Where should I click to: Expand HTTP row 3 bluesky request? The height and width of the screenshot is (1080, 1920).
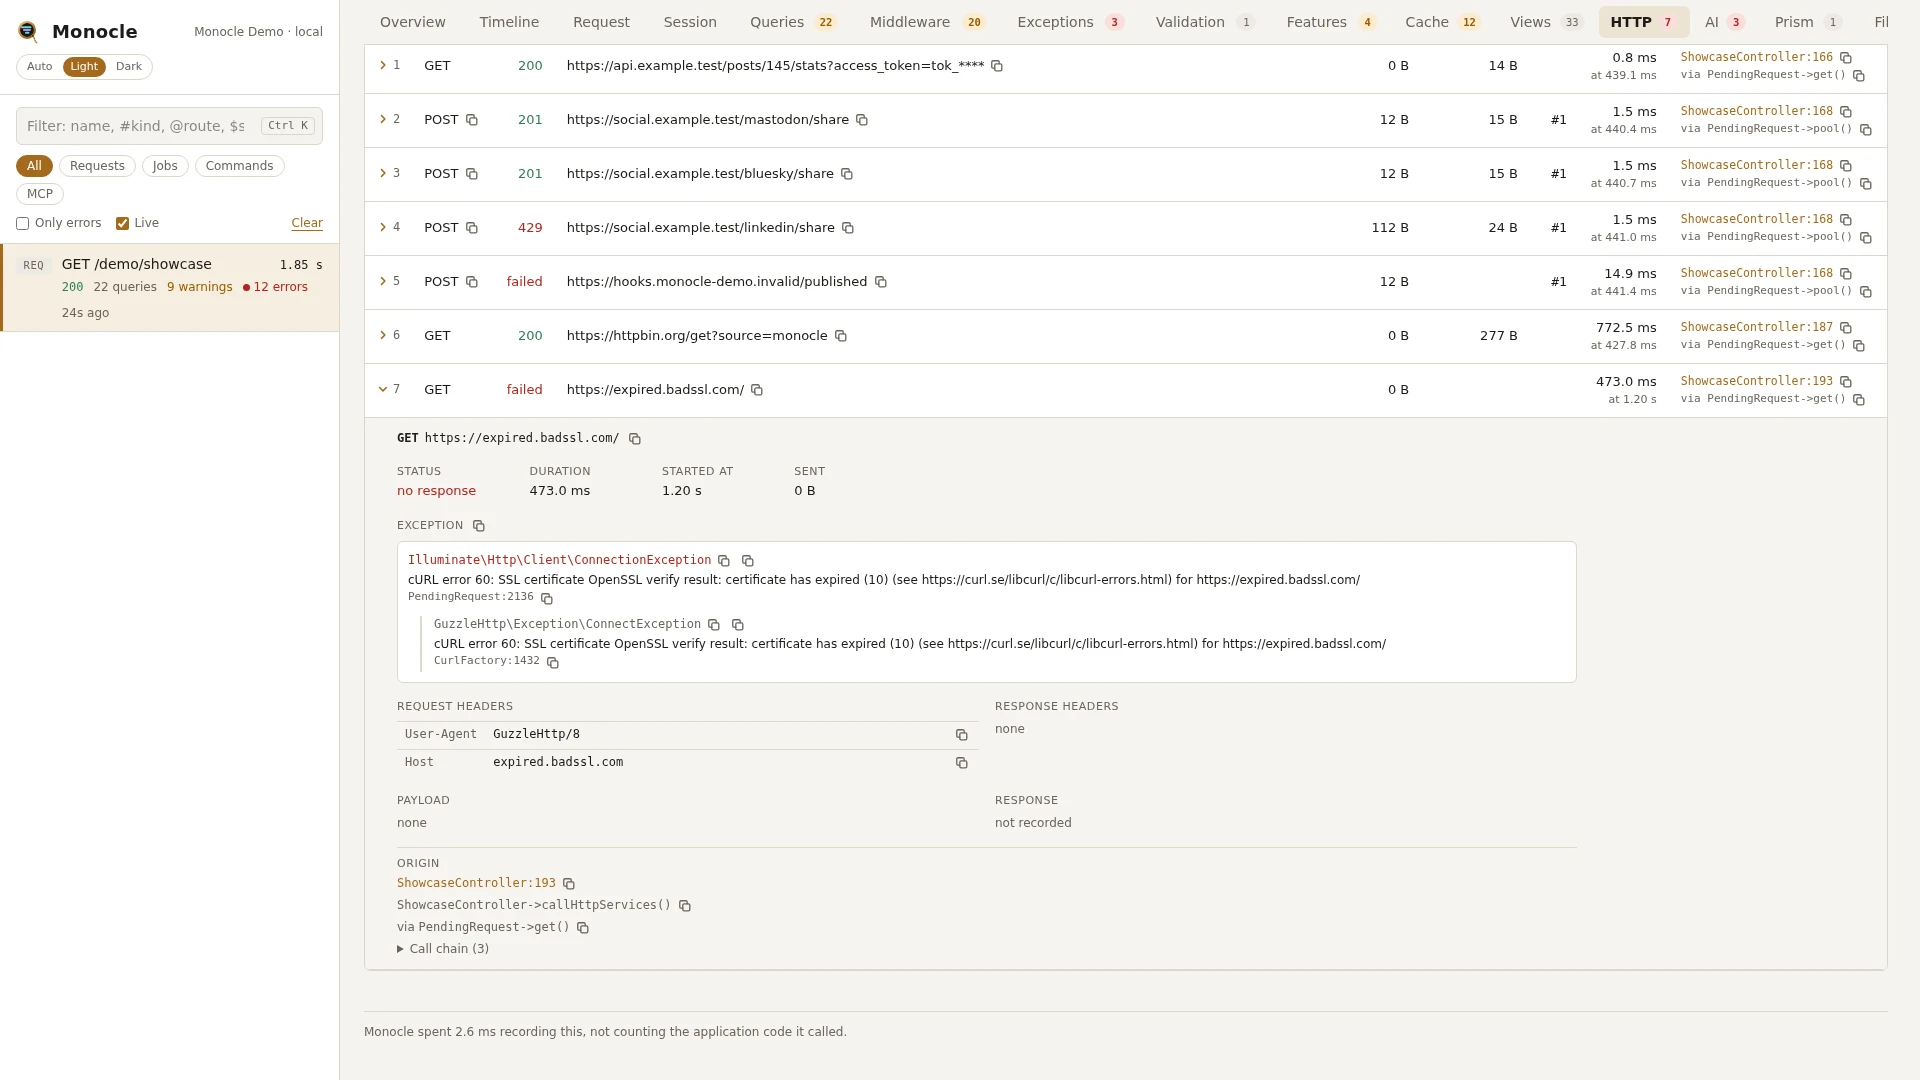coord(383,173)
